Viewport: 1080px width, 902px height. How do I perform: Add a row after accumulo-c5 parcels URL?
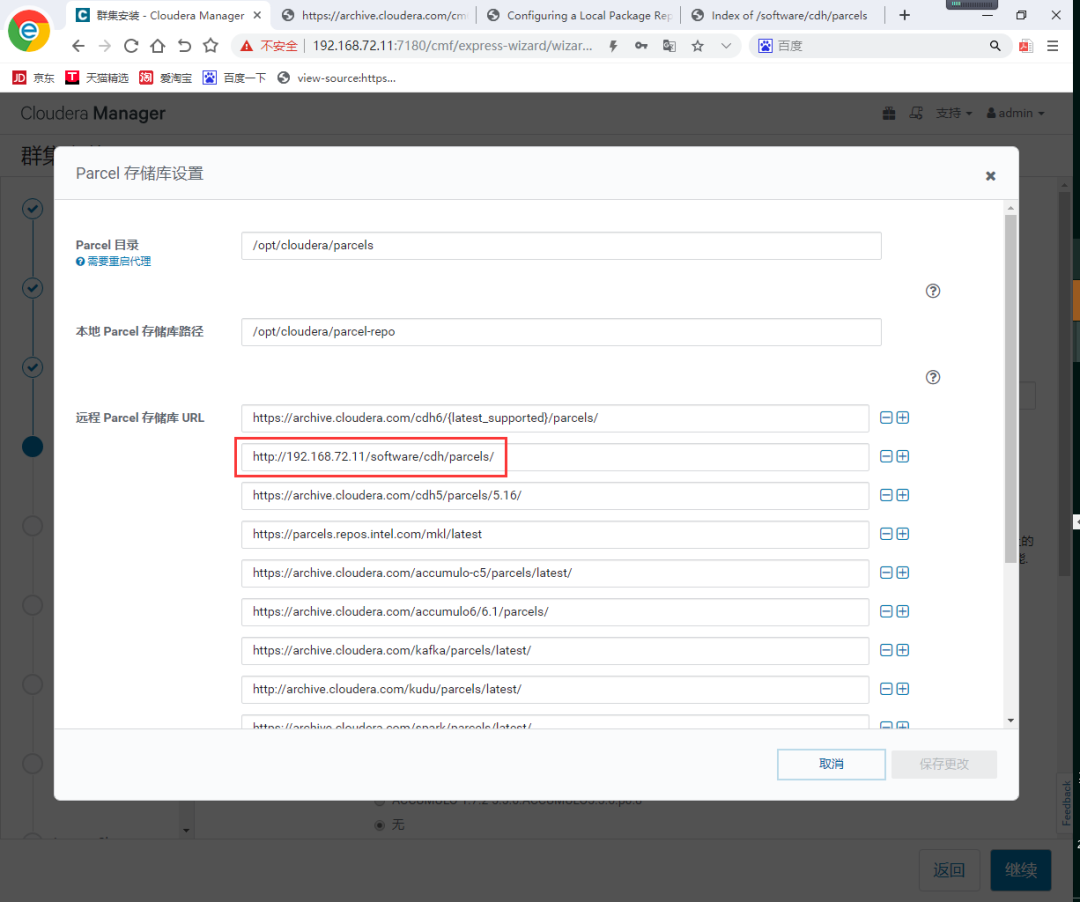pos(902,573)
